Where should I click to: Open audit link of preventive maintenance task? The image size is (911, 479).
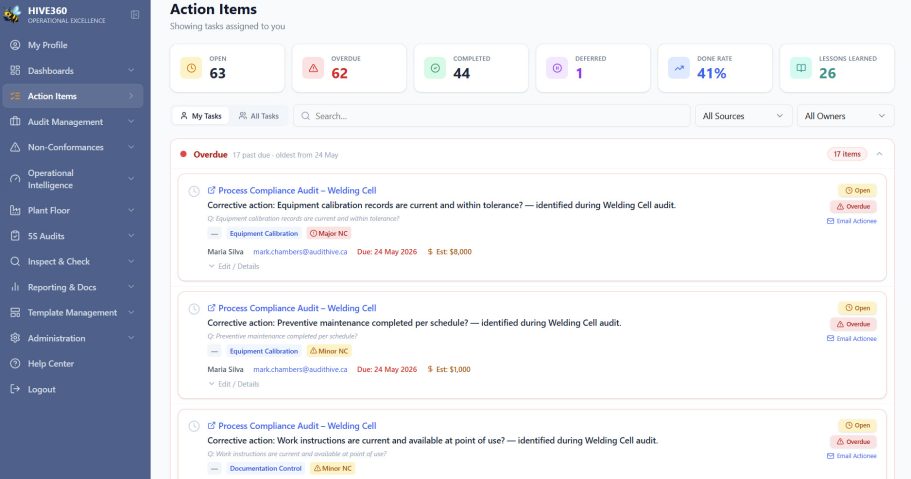point(292,308)
